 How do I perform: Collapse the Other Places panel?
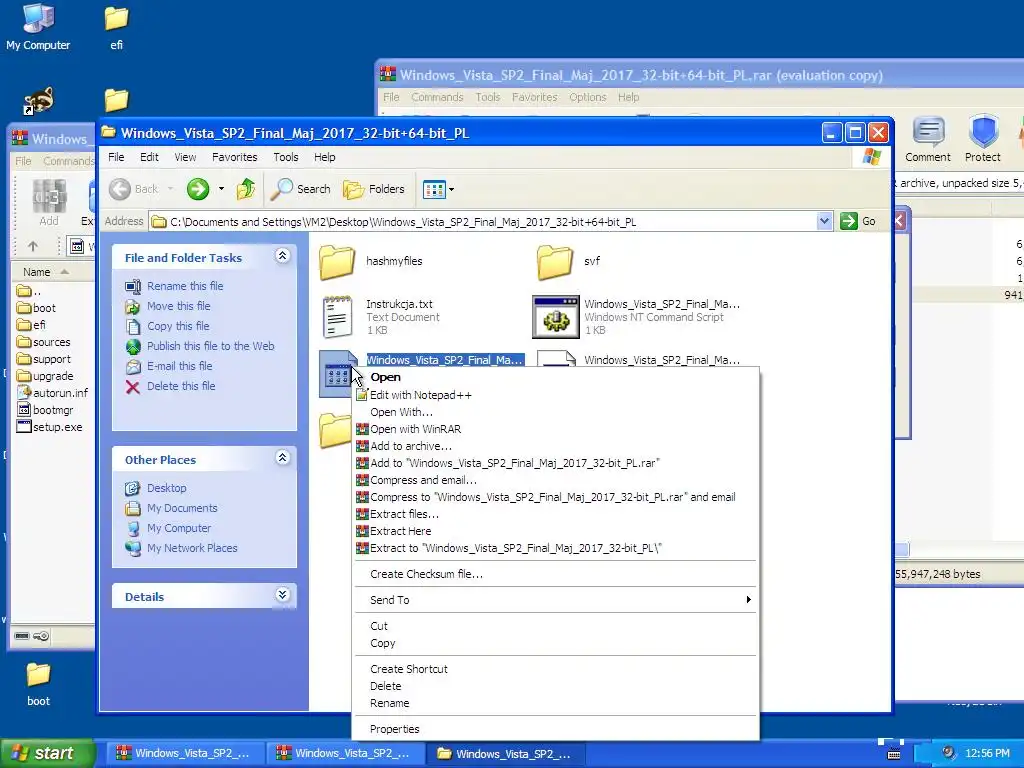(x=282, y=458)
